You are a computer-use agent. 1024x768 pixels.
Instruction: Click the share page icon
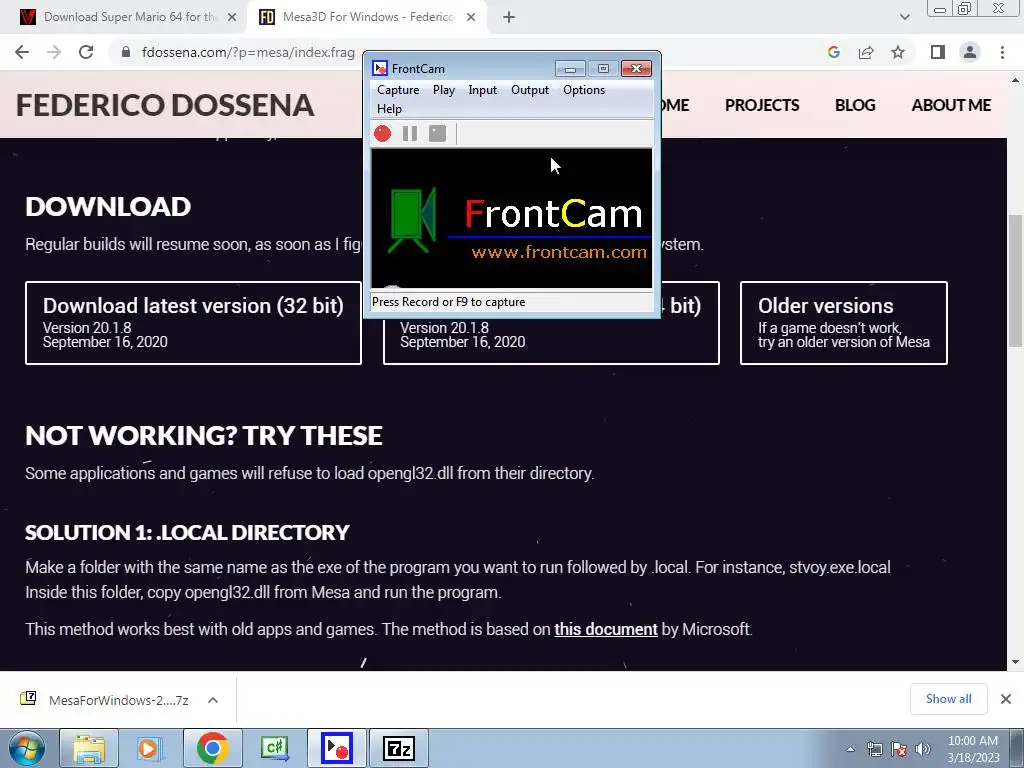click(866, 52)
